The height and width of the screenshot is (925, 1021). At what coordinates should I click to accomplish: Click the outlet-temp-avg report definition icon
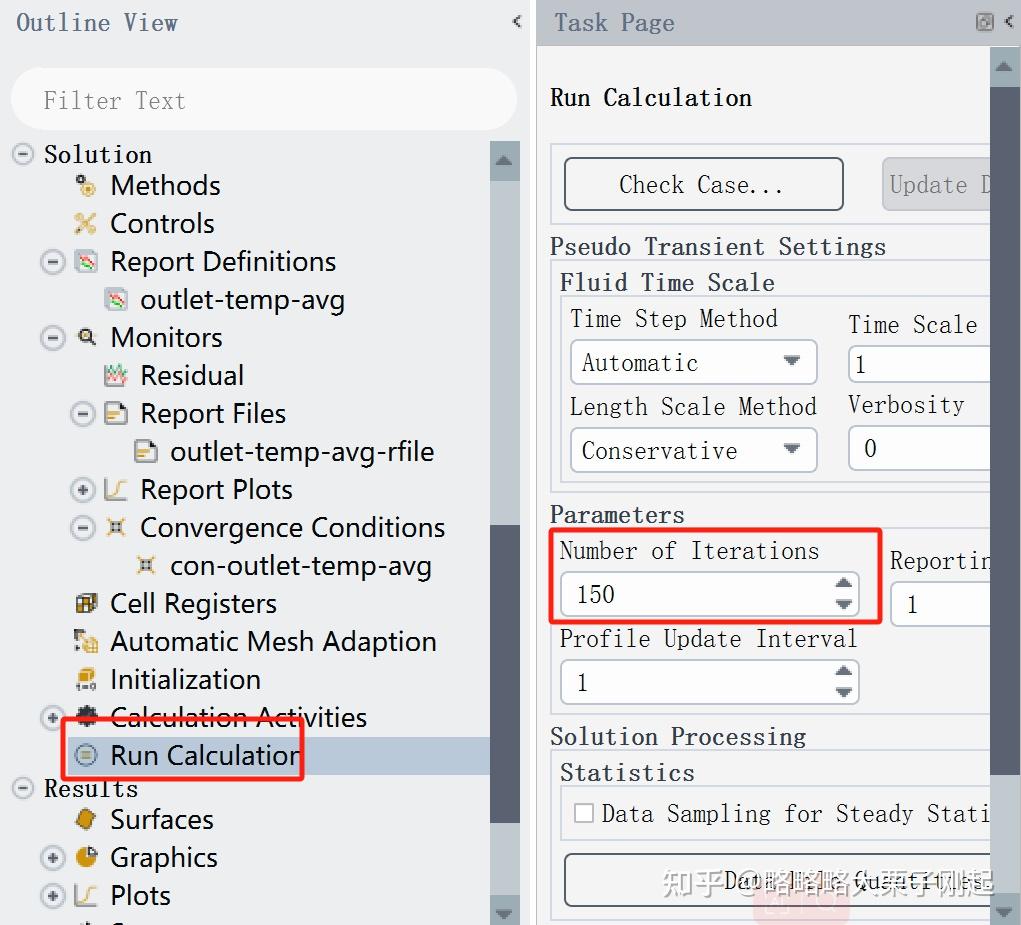pos(116,300)
